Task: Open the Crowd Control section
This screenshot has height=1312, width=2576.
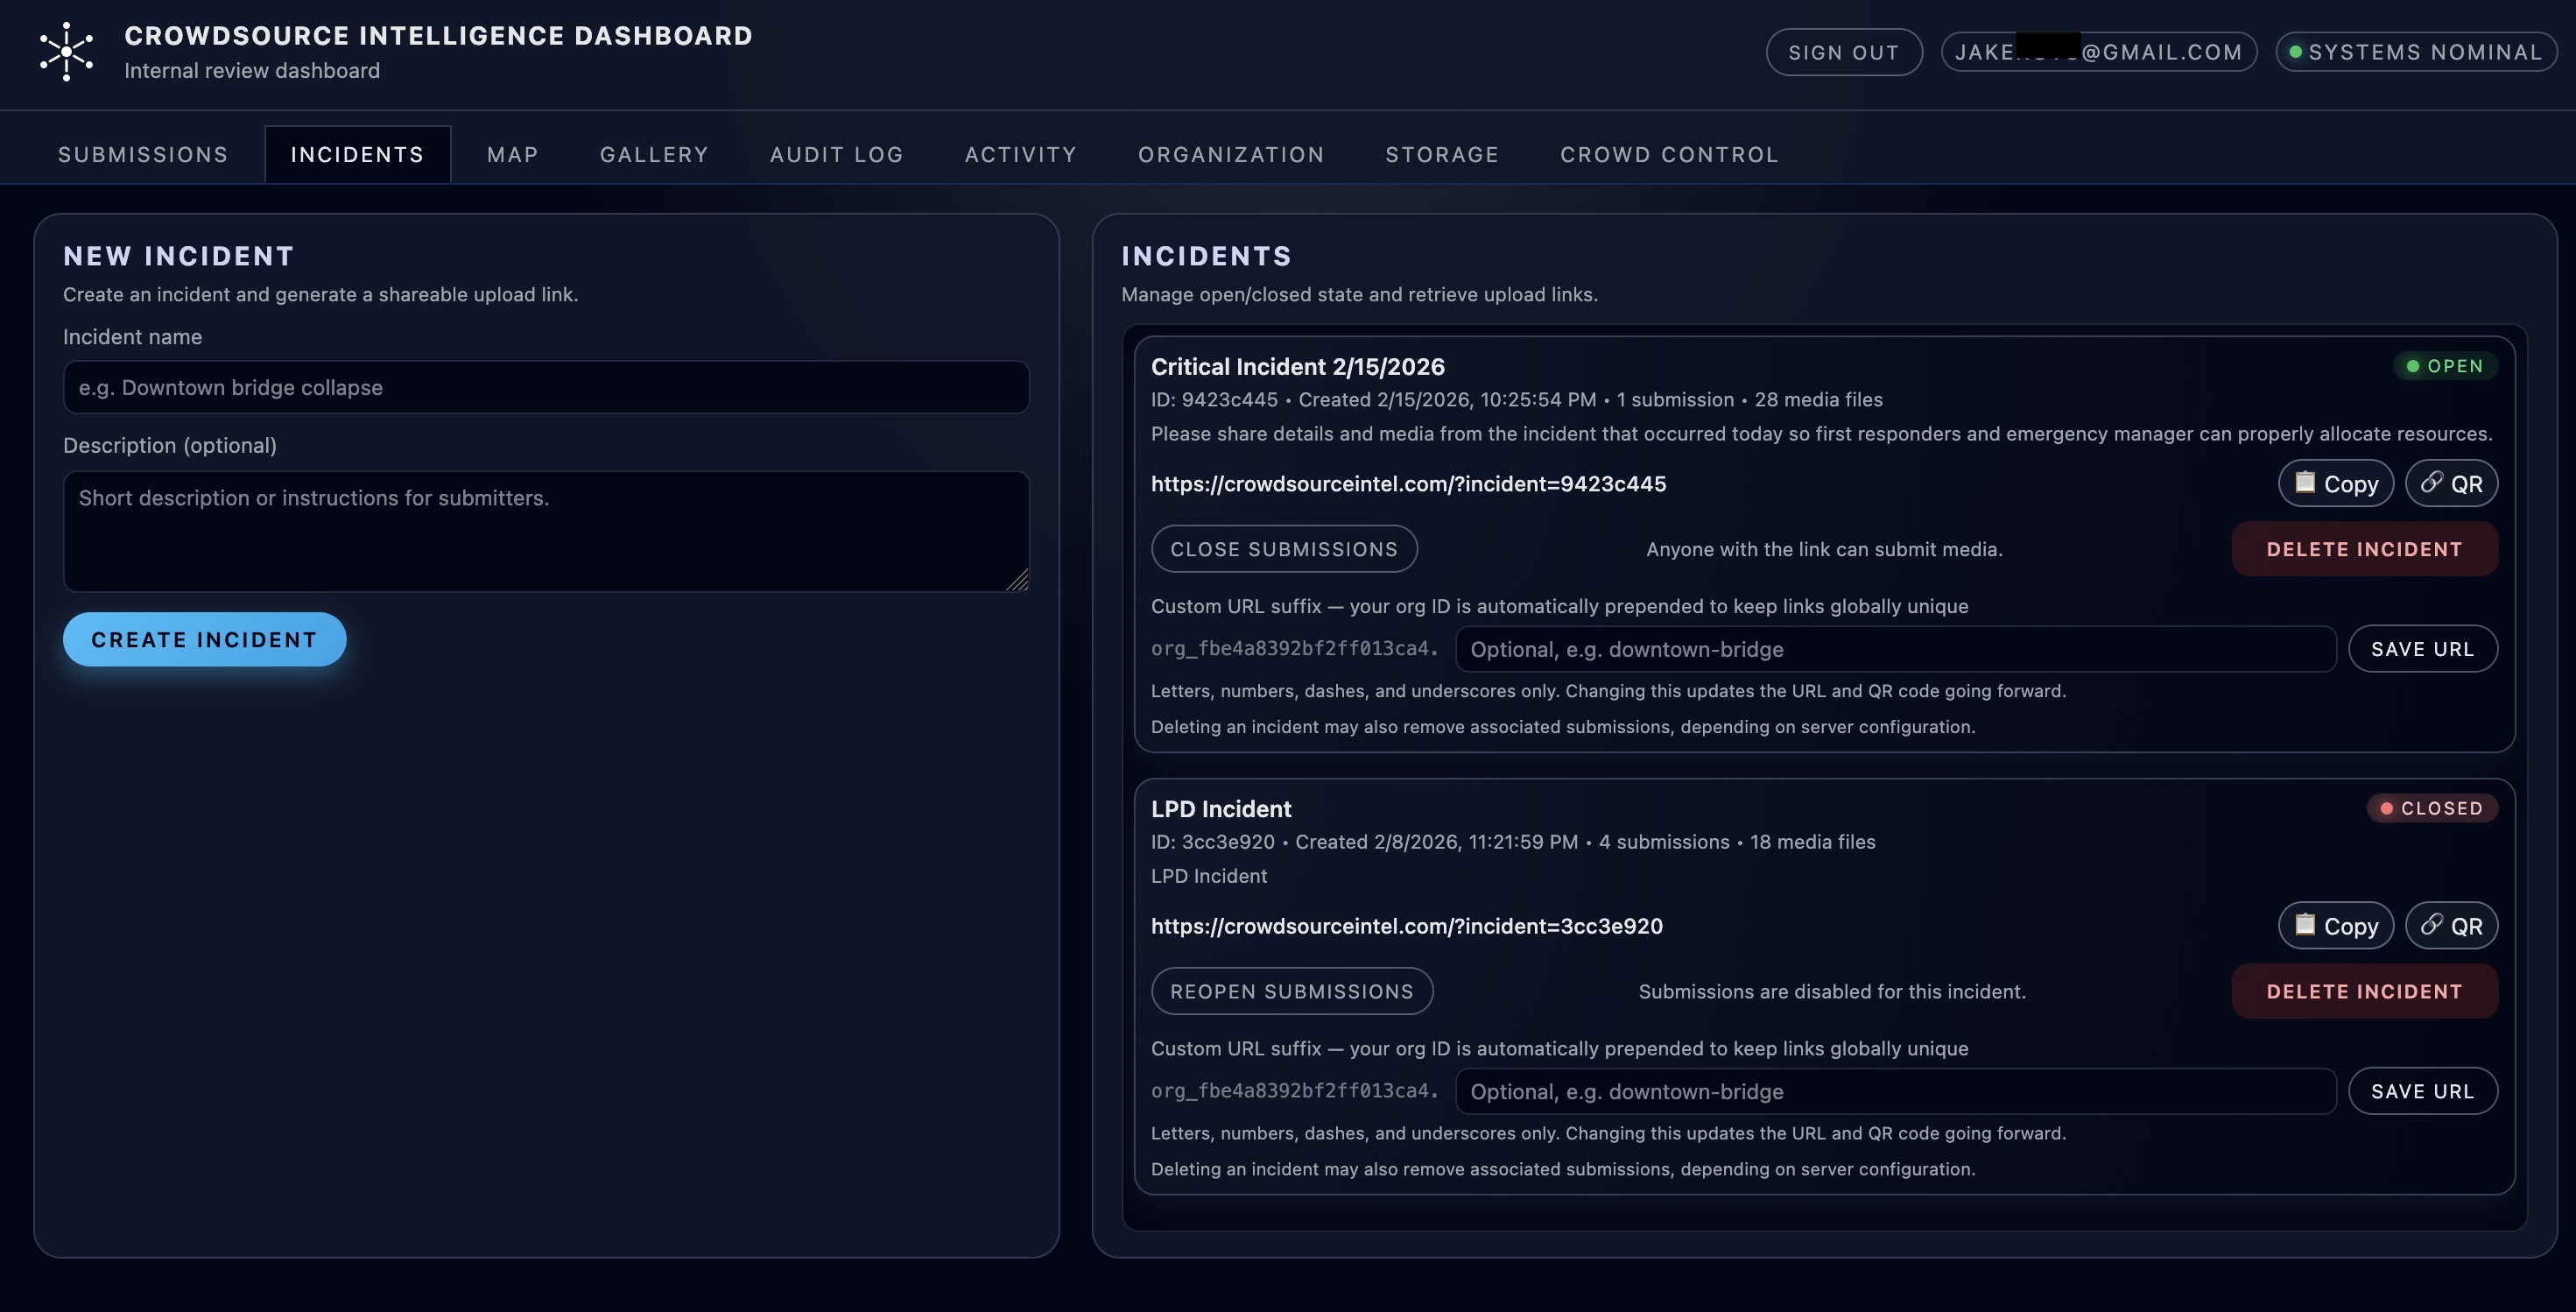Action: (x=1669, y=154)
